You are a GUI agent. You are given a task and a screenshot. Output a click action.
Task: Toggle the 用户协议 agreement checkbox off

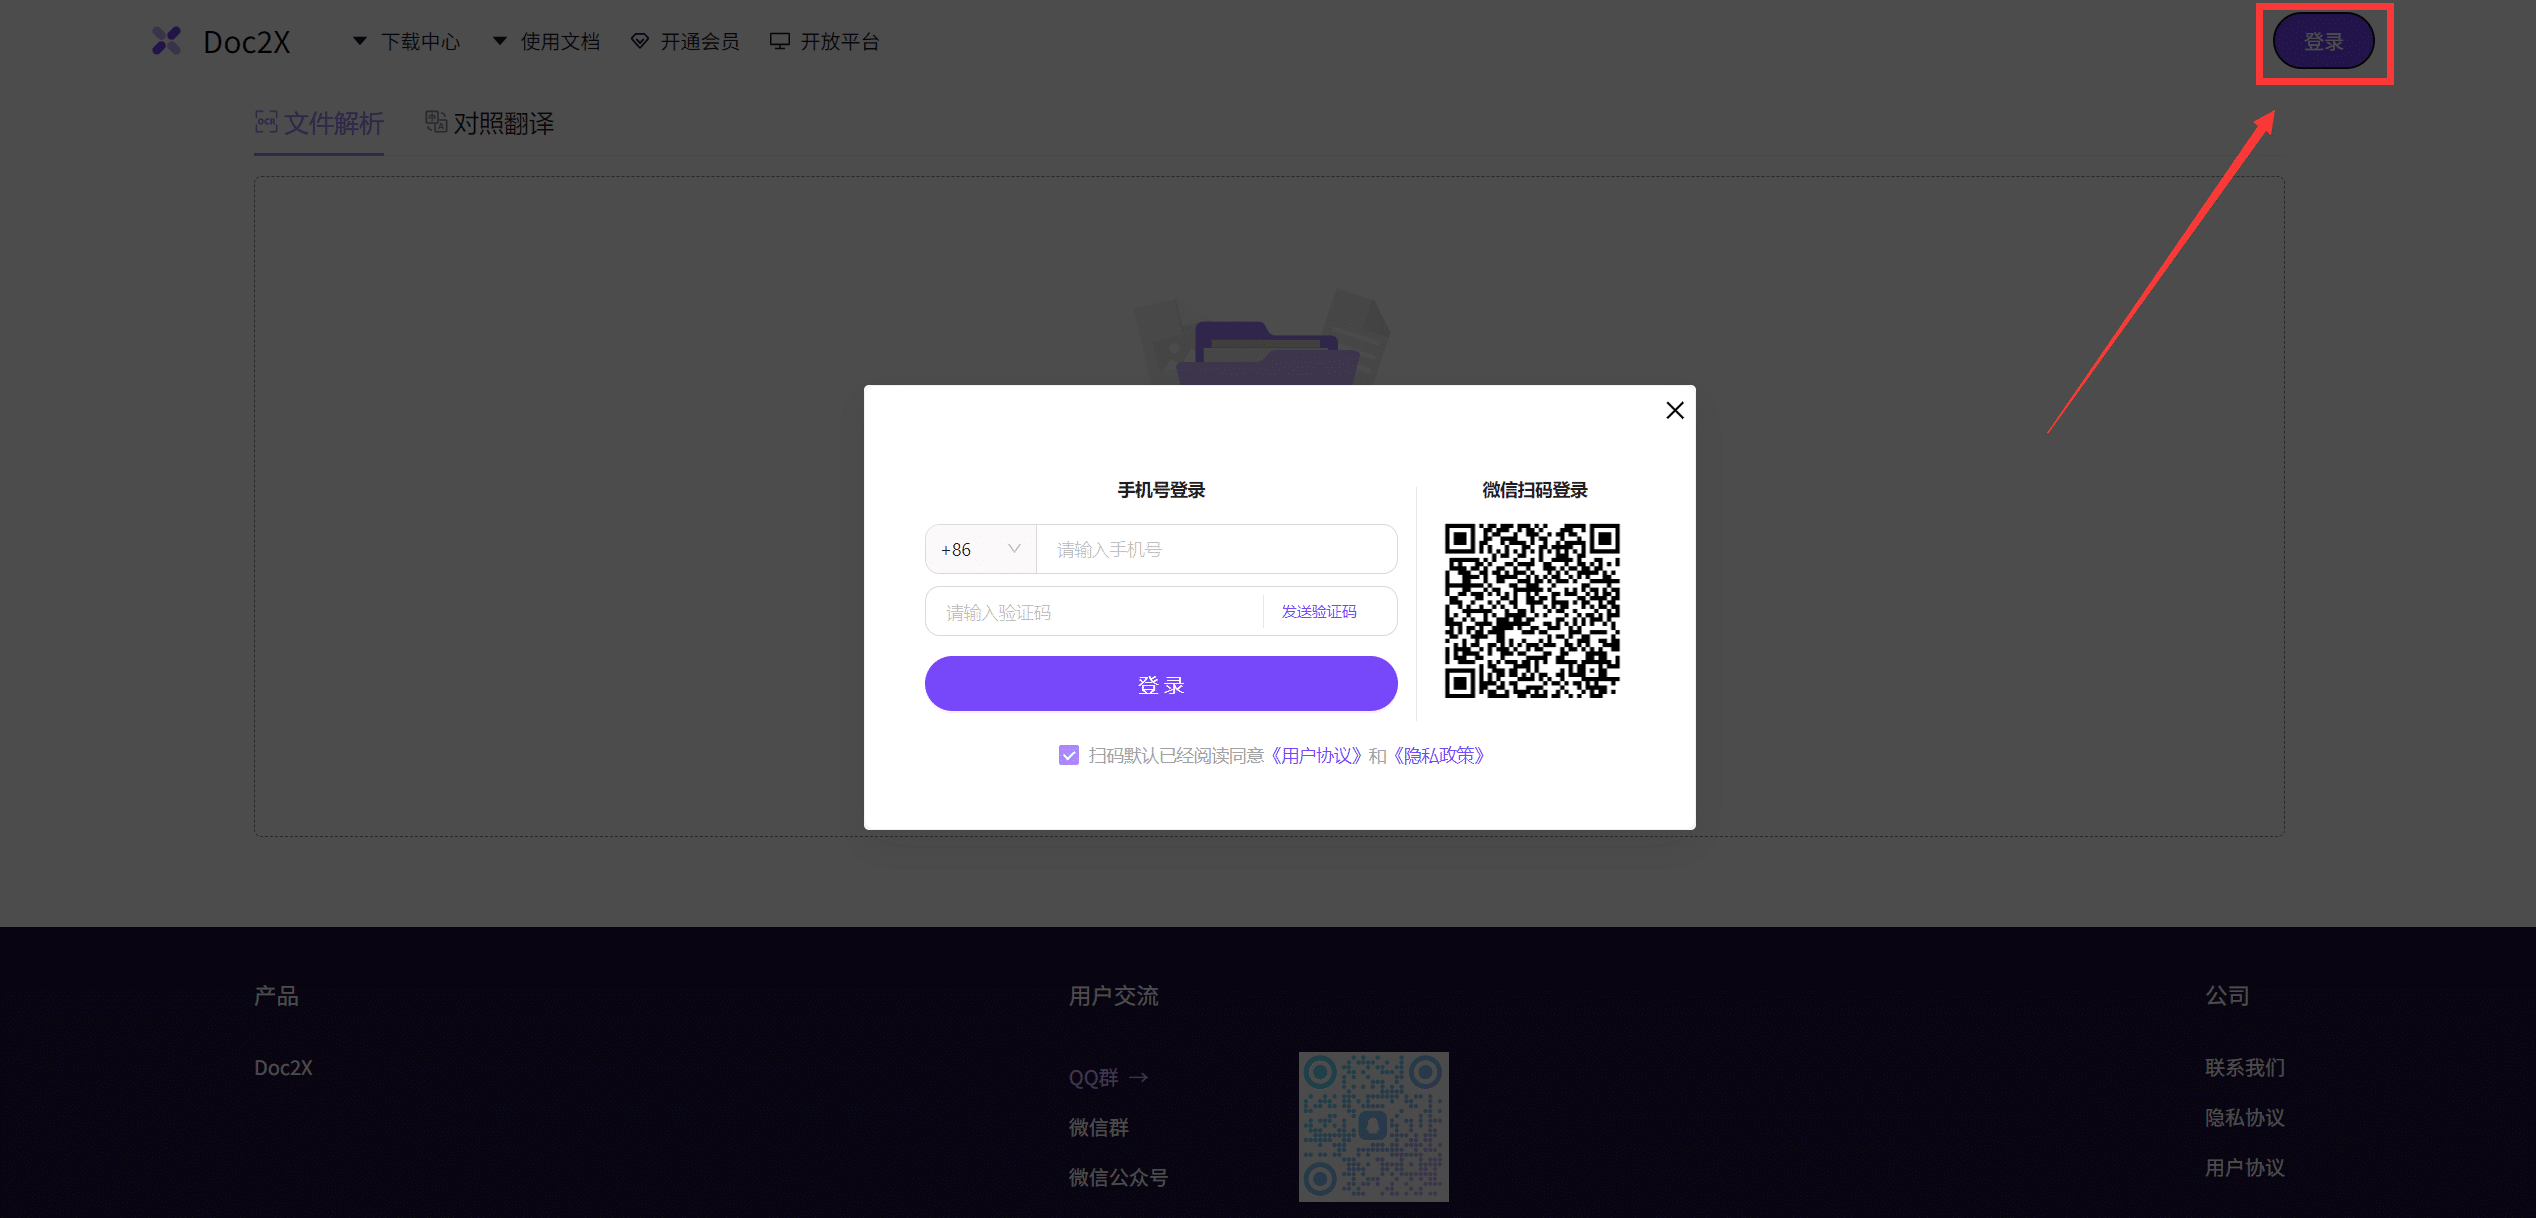pos(1068,755)
